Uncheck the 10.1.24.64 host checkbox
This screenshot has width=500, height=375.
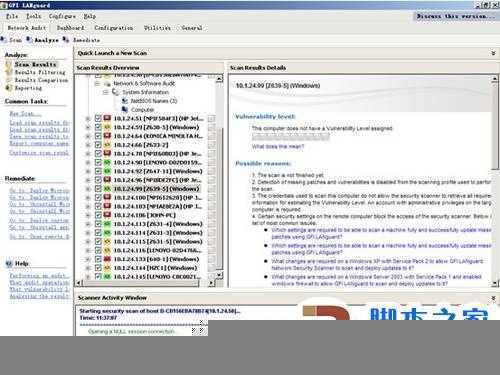(x=98, y=136)
